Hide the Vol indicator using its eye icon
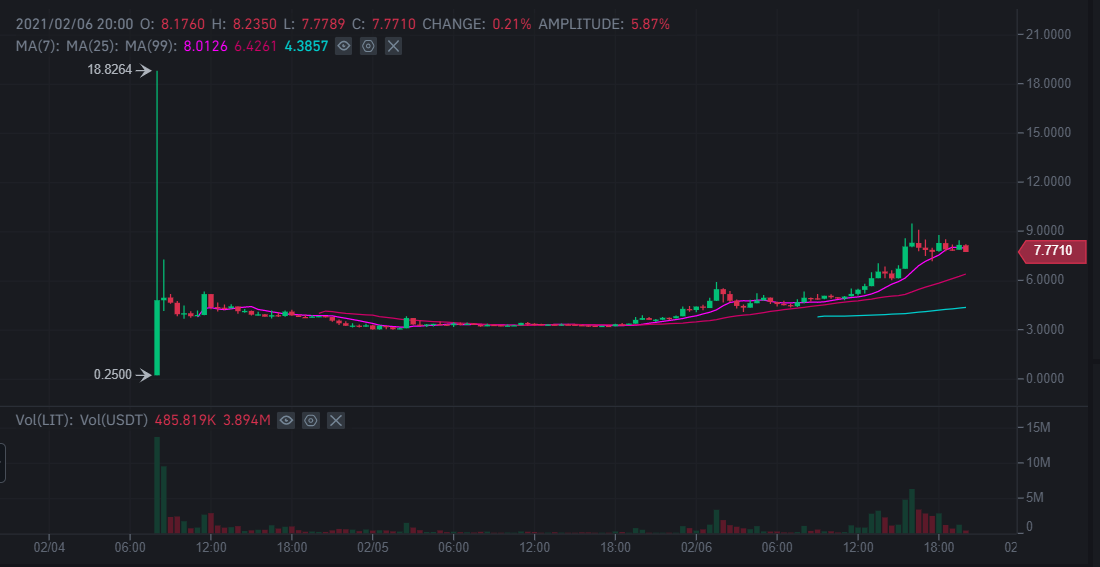Image resolution: width=1100 pixels, height=567 pixels. point(286,420)
